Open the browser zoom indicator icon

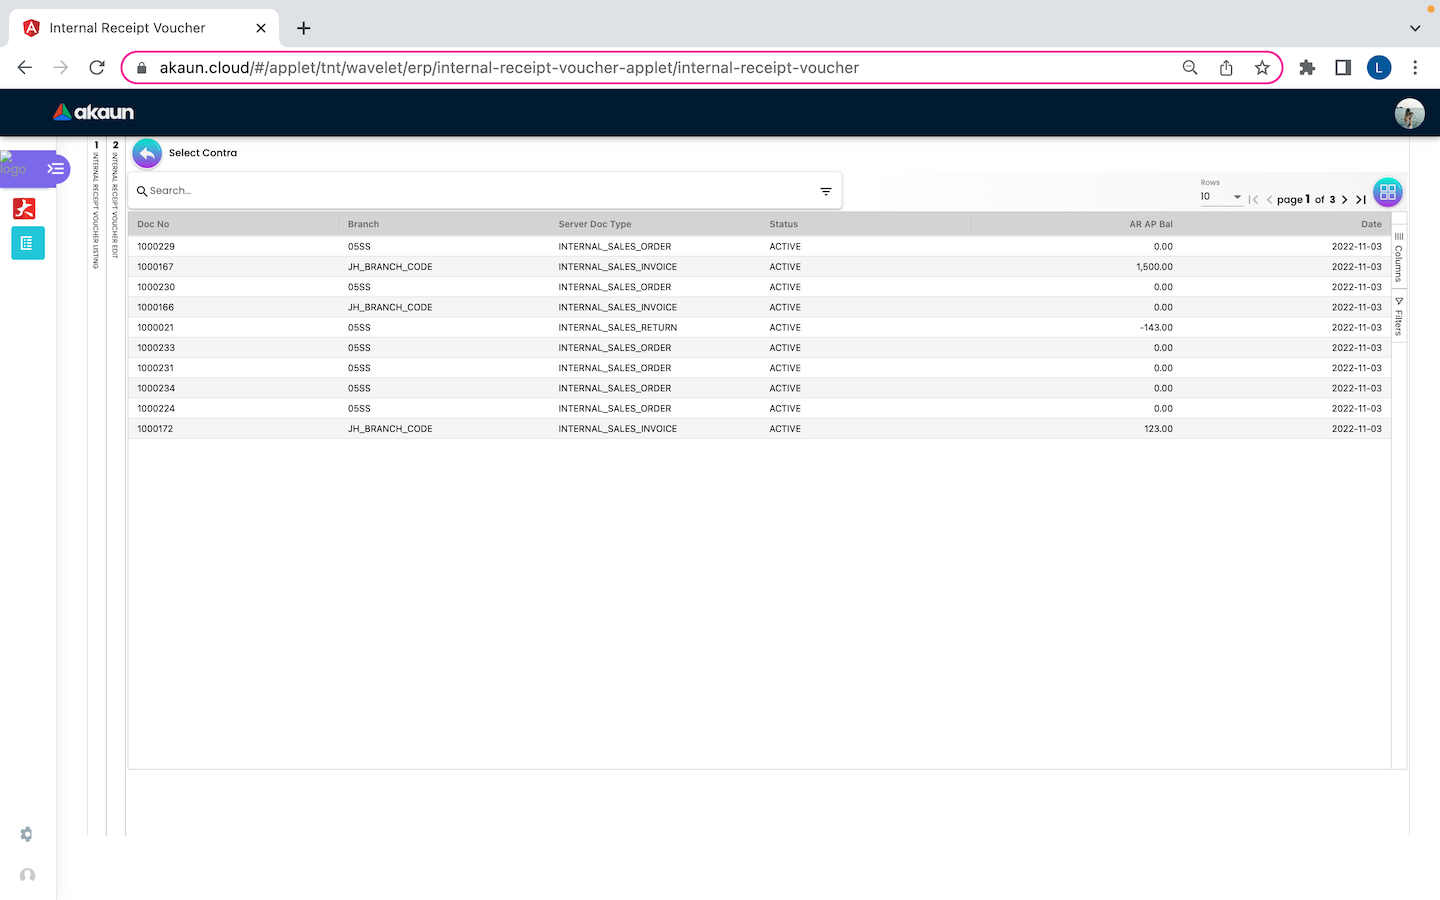pos(1190,67)
